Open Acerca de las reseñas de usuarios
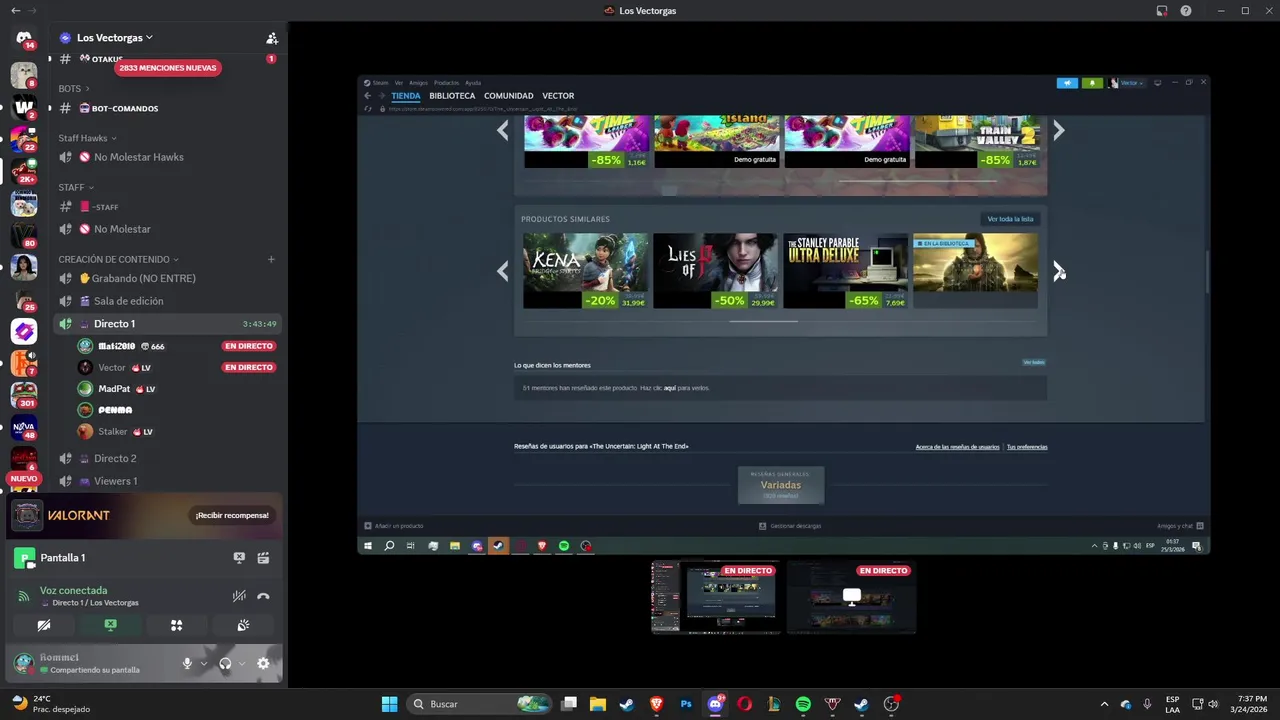1280x720 pixels. (x=957, y=447)
